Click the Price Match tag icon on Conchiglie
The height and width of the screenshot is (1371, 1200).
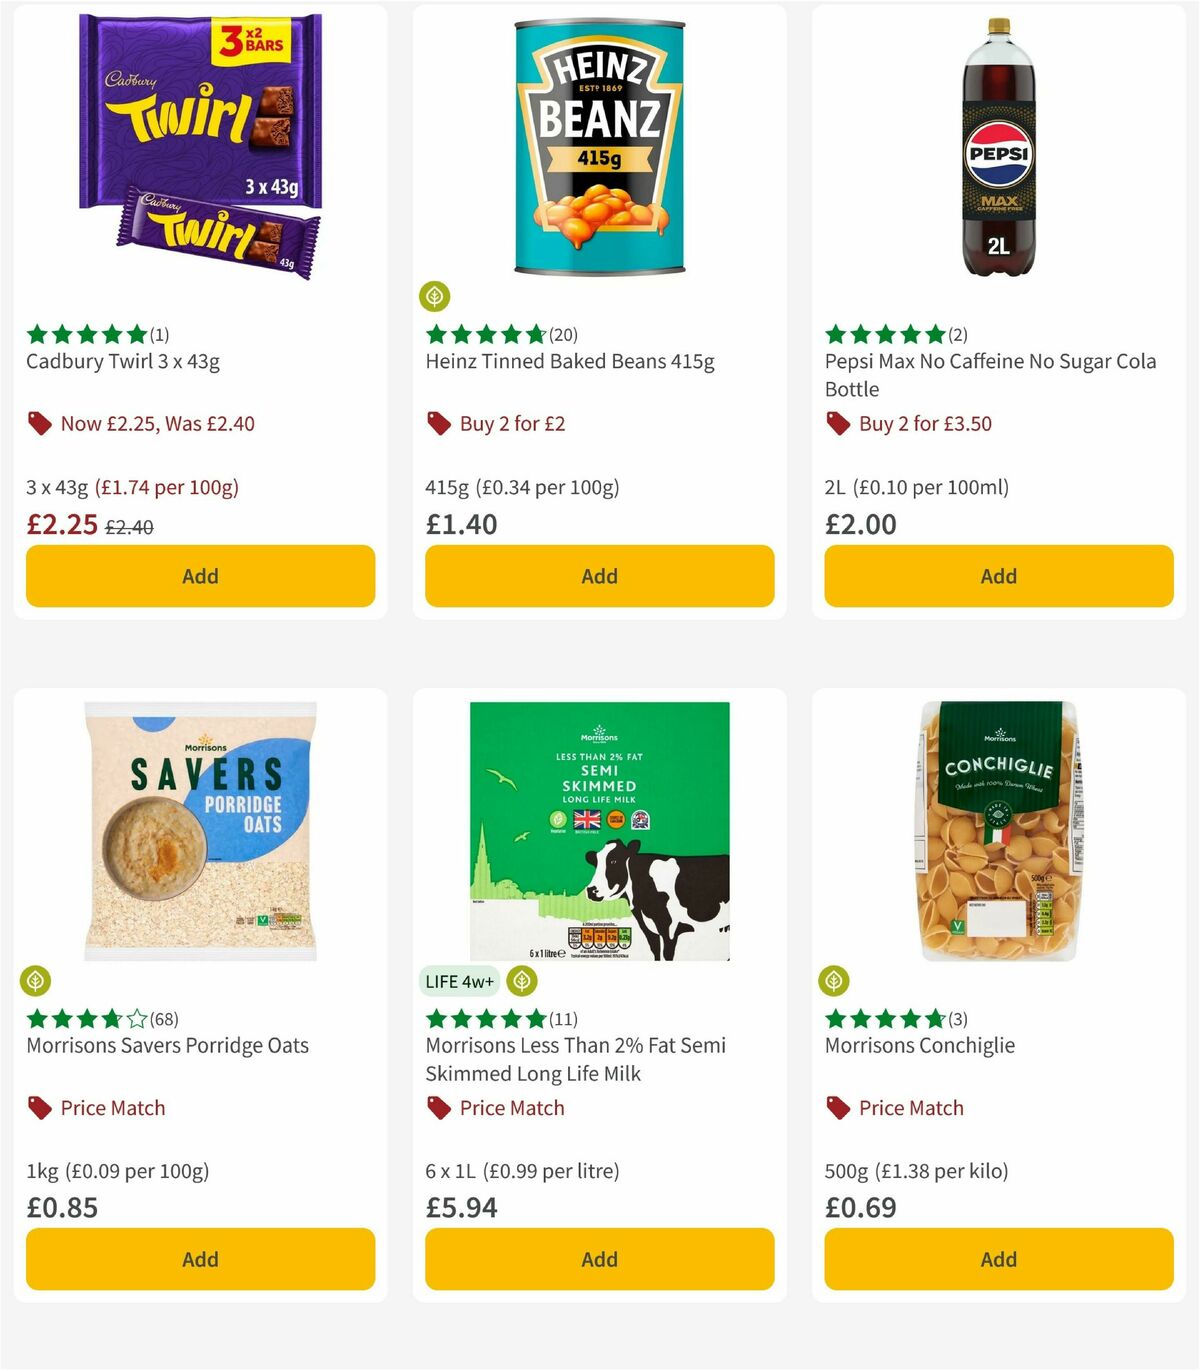(837, 1108)
